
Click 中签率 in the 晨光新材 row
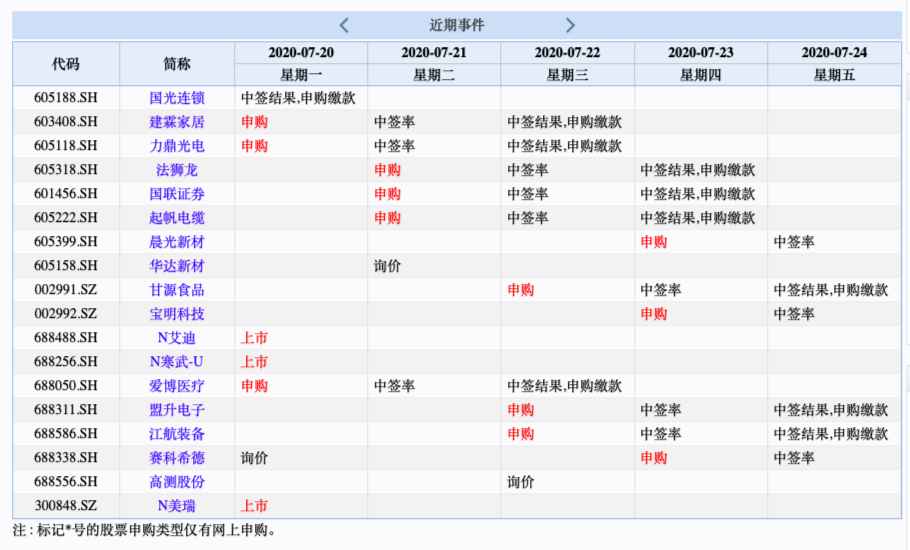(794, 241)
